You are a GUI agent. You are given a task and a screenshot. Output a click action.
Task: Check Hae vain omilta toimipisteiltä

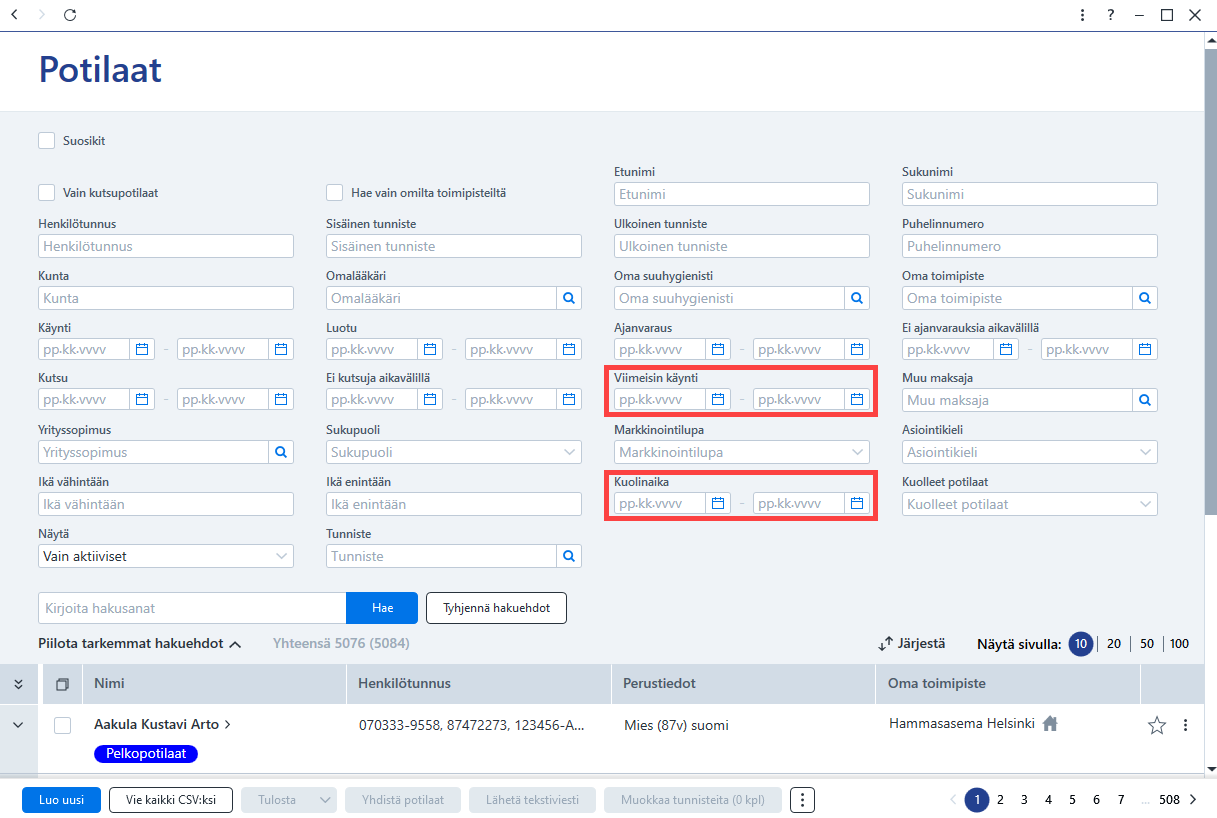[x=334, y=192]
